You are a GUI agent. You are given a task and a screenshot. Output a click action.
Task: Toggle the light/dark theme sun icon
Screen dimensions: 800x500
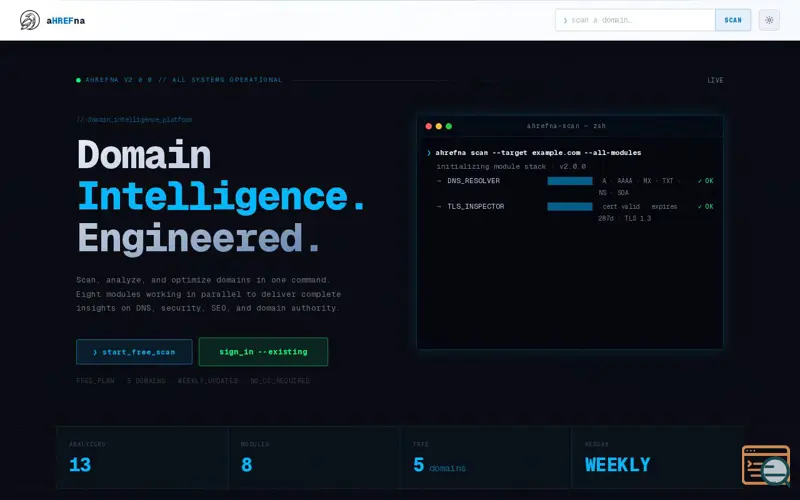[769, 20]
